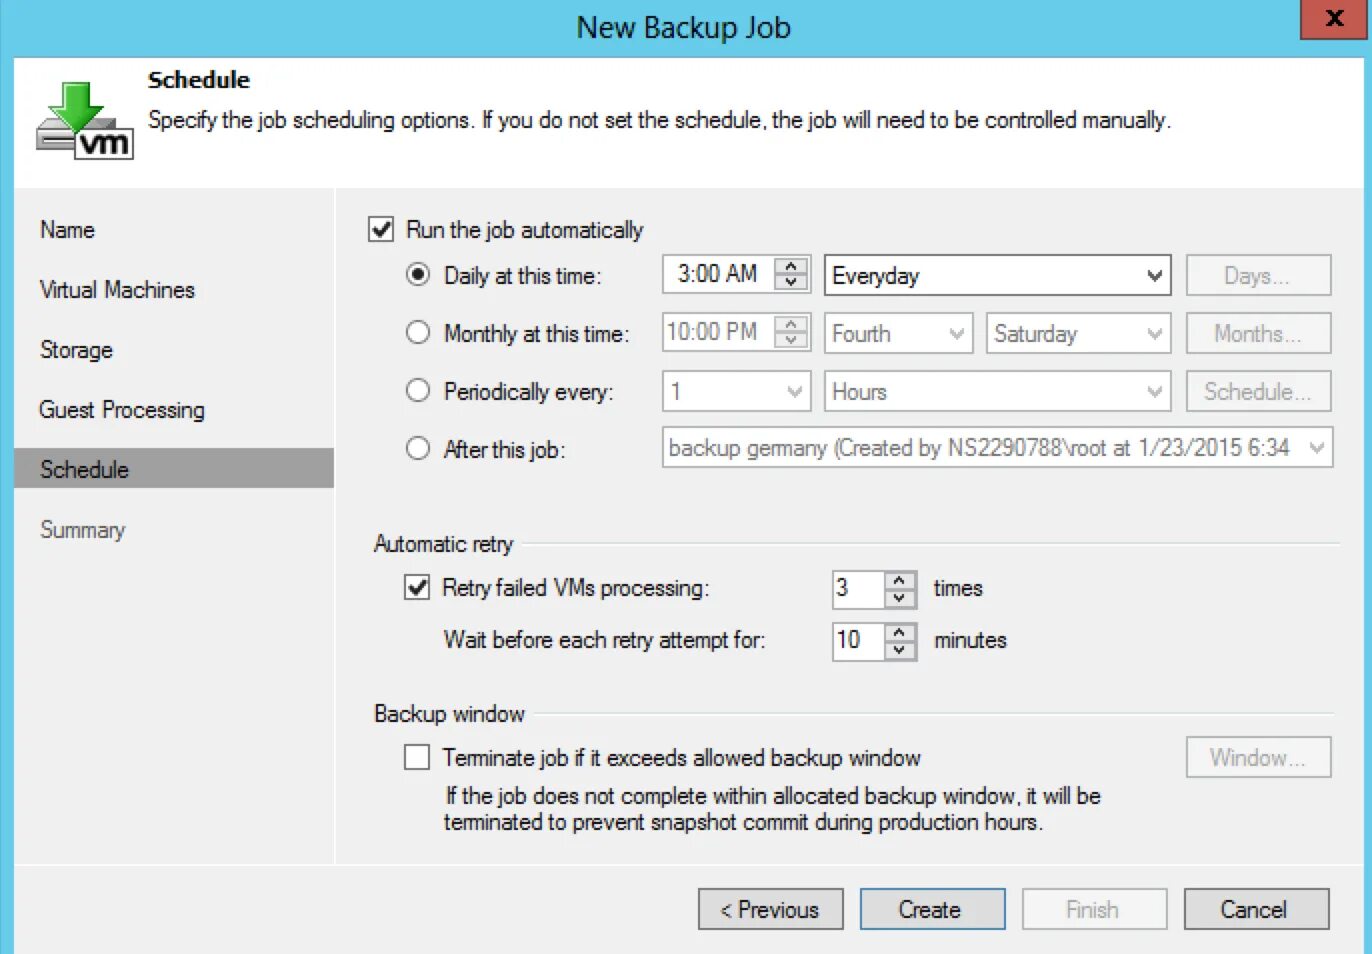1372x954 pixels.
Task: Click the Months... button
Action: (x=1258, y=333)
